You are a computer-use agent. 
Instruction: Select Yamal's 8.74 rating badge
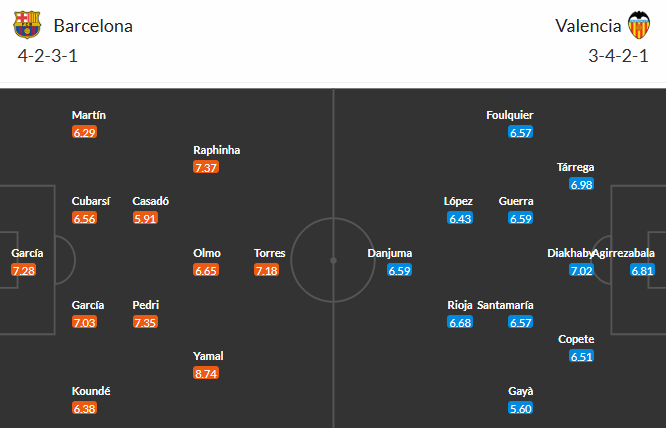pyautogui.click(x=207, y=373)
